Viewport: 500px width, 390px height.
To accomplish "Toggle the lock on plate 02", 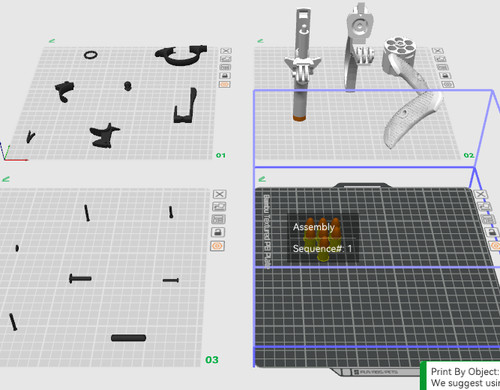I will (x=446, y=76).
